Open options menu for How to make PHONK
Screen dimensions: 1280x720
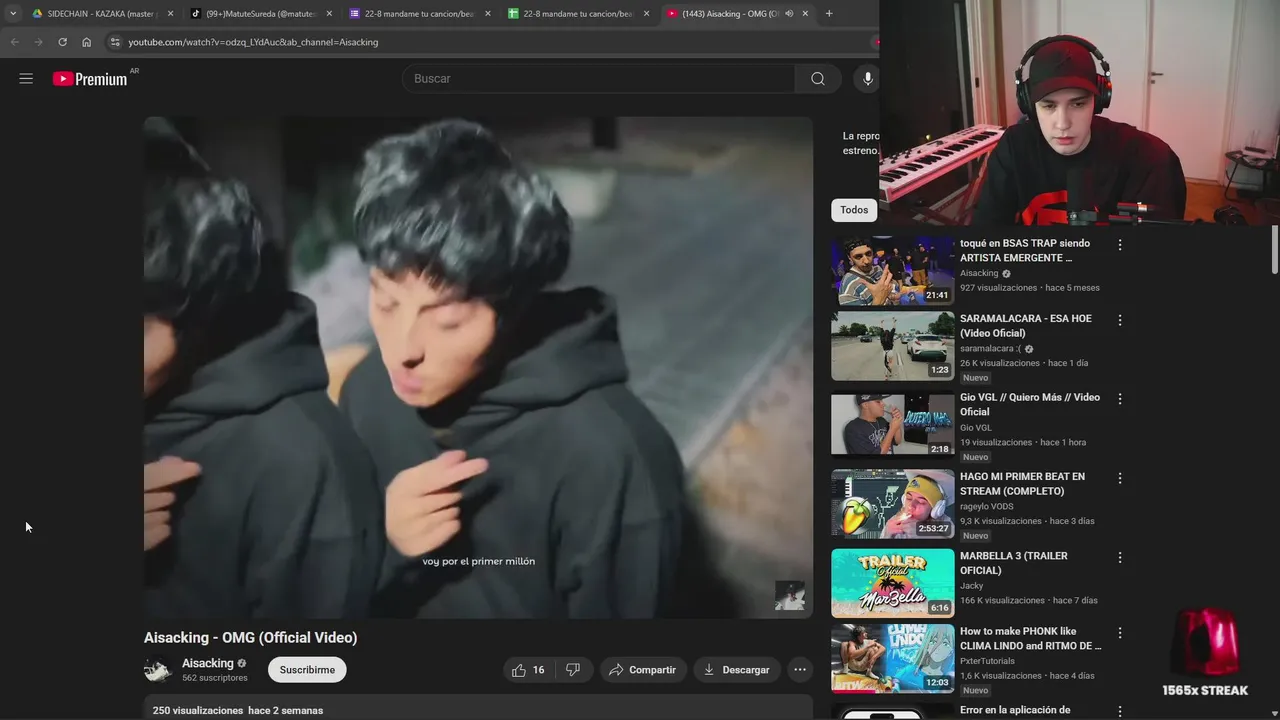pos(1119,633)
